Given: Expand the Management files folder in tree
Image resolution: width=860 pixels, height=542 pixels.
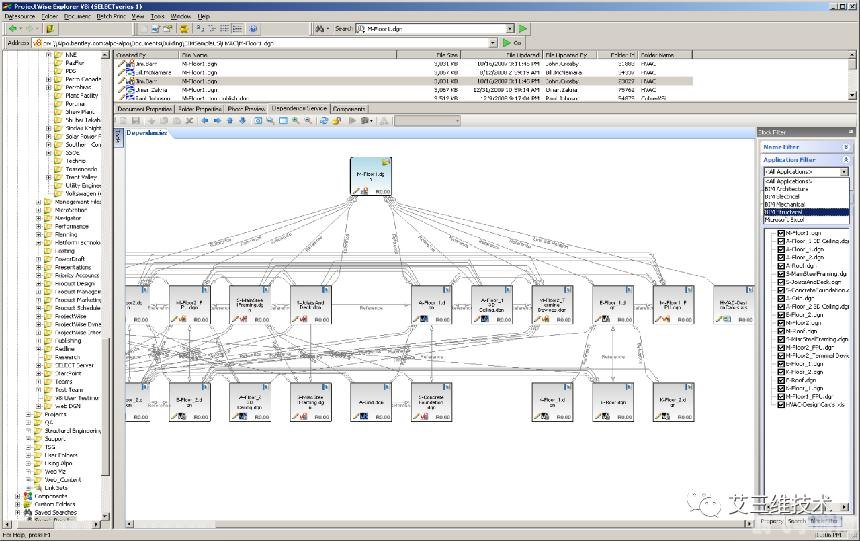Looking at the screenshot, I should point(38,201).
